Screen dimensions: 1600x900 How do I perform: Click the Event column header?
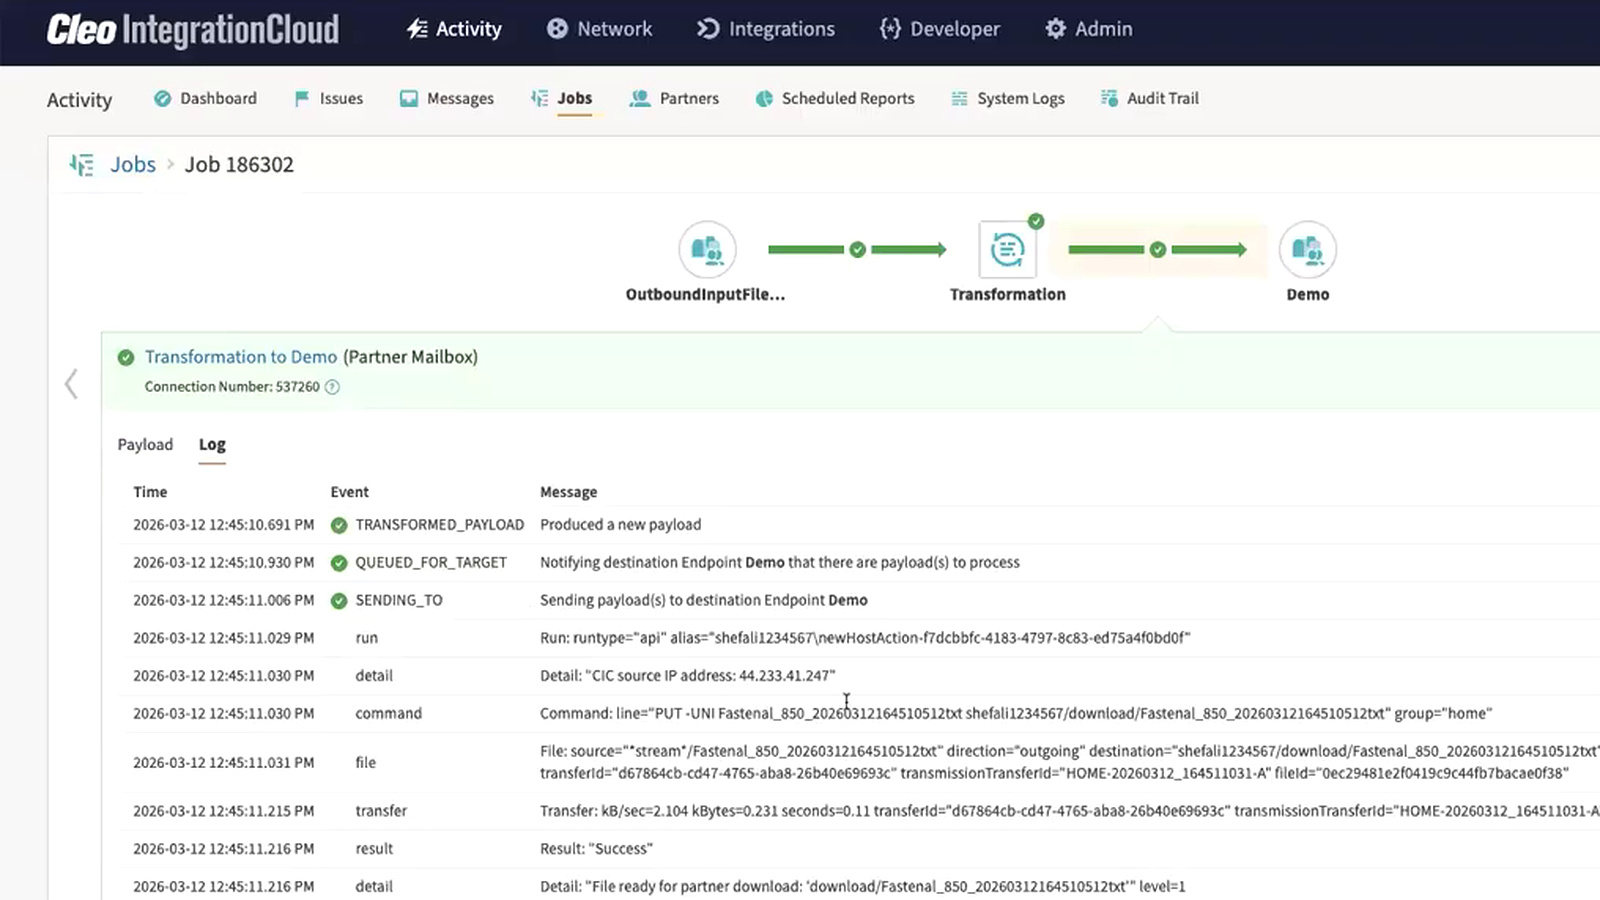point(349,492)
